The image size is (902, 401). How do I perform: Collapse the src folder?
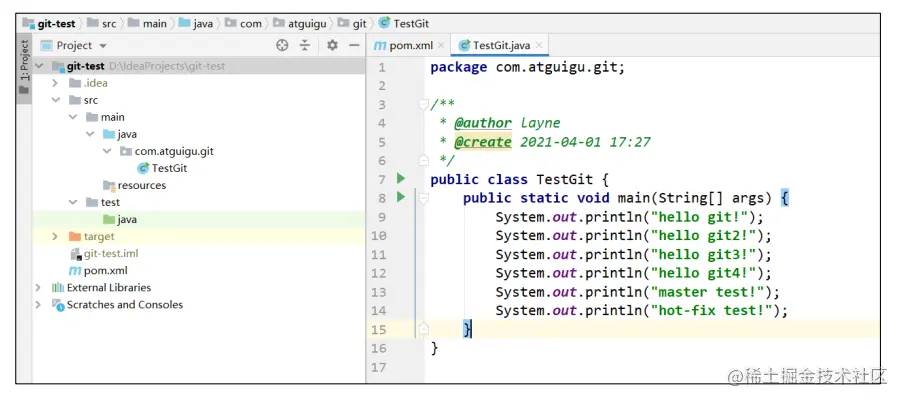[x=56, y=100]
